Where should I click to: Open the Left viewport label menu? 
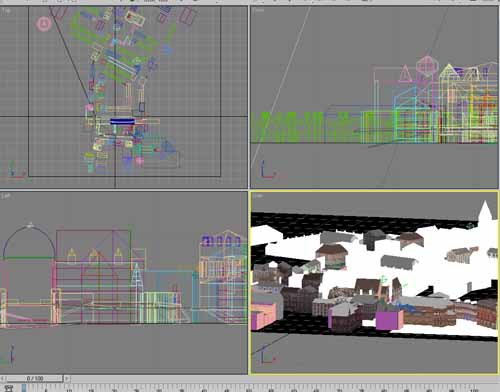click(6, 196)
